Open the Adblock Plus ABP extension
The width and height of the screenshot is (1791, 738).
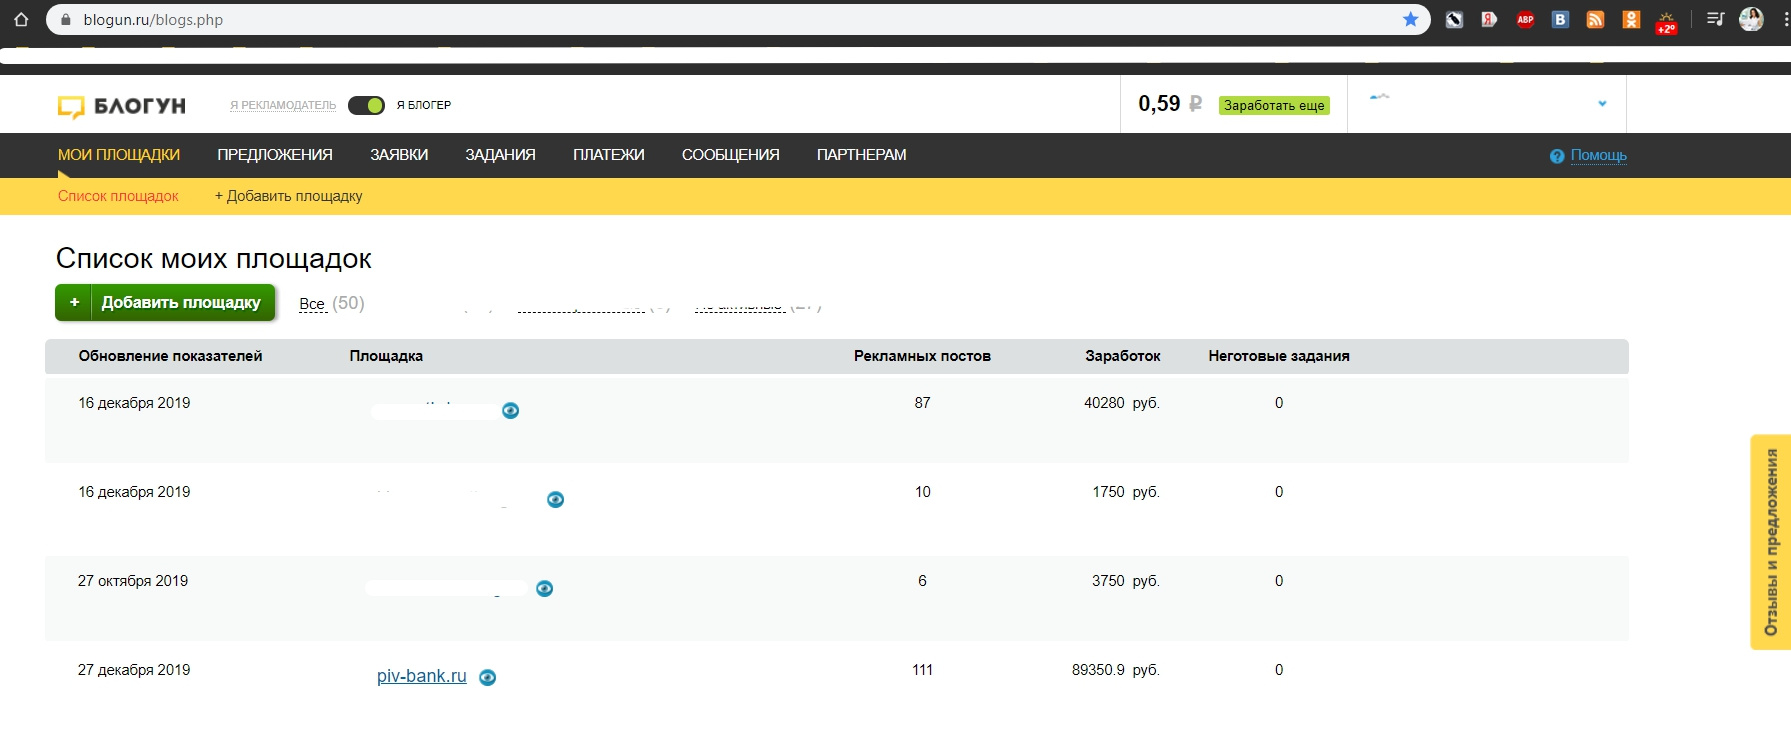[x=1525, y=19]
